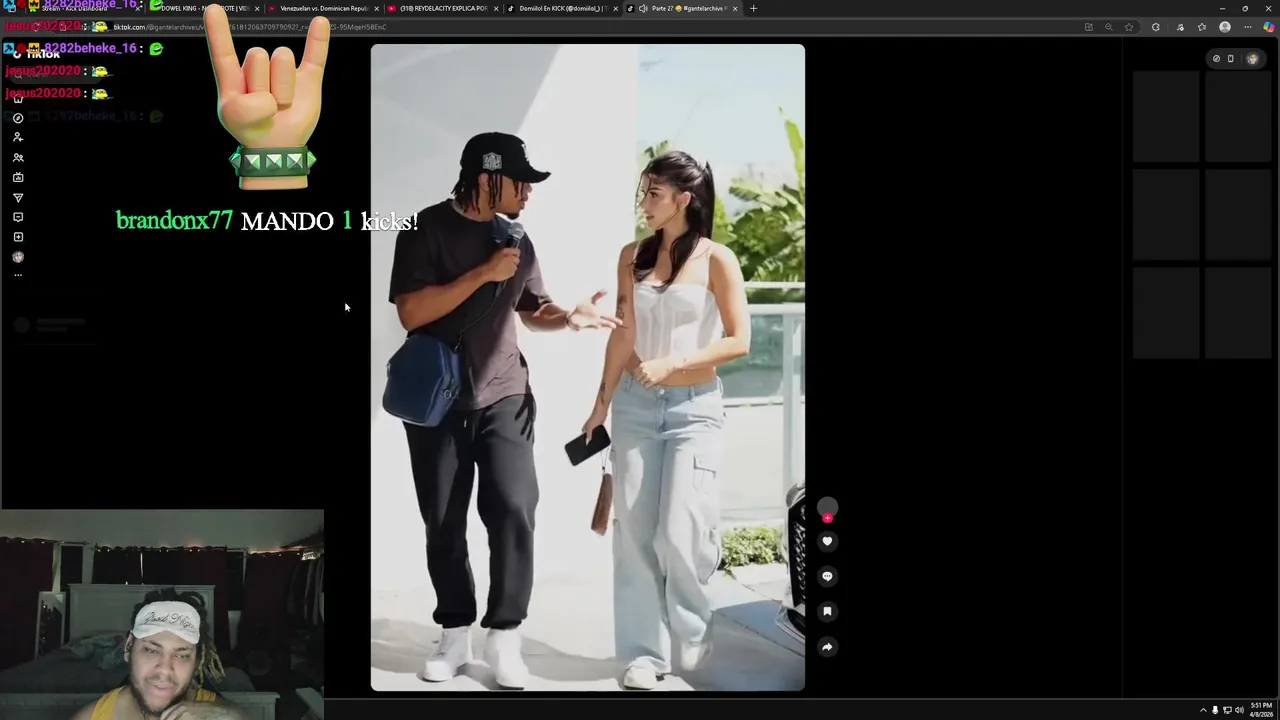Image resolution: width=1280 pixels, height=720 pixels.
Task: Close the Domiilol En KICK tab
Action: (x=616, y=8)
